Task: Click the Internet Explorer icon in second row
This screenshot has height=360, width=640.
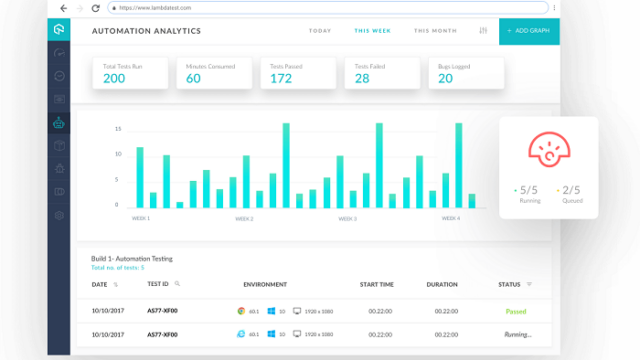Action: point(241,334)
